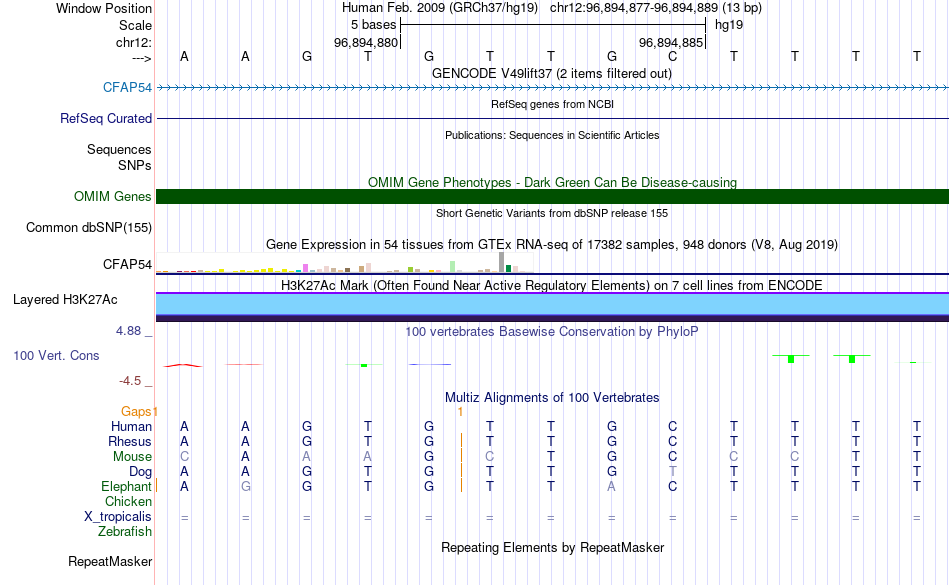Viewport: 950px width, 585px height.
Task: Click the '5 bases' scale bar label
Action: pos(373,25)
